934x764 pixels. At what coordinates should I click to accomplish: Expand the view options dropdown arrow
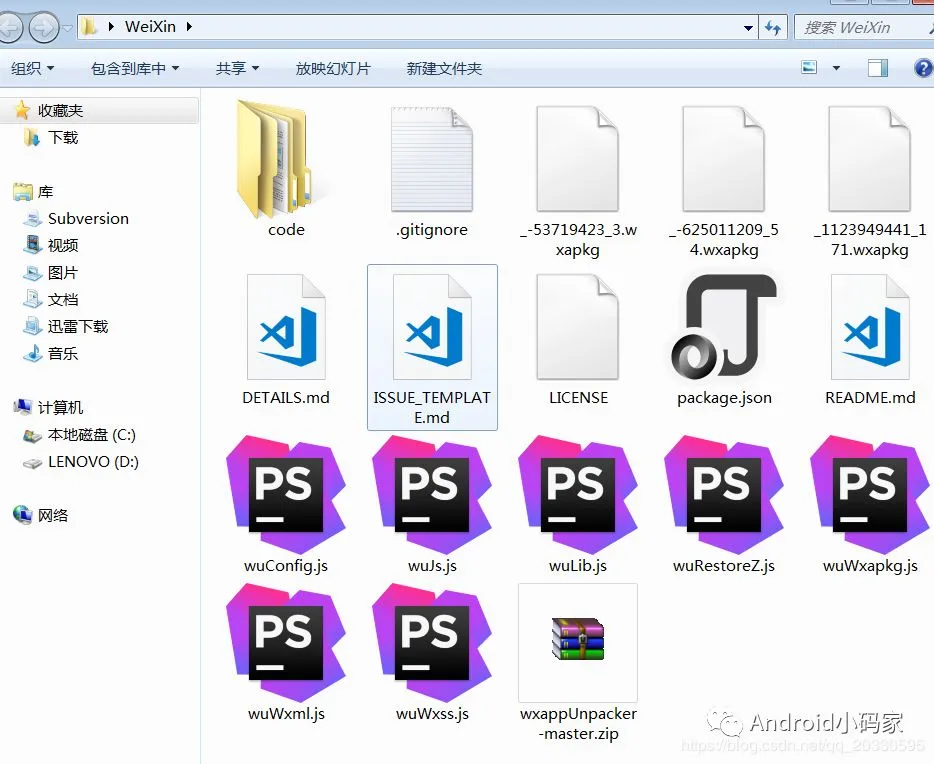pos(836,68)
